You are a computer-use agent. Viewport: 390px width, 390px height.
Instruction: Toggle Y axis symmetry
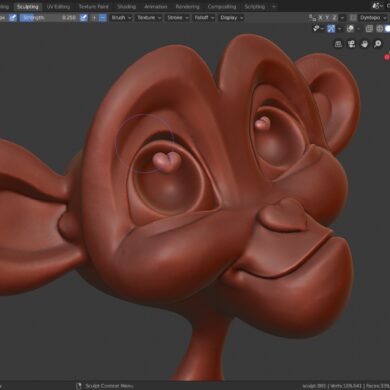[327, 18]
